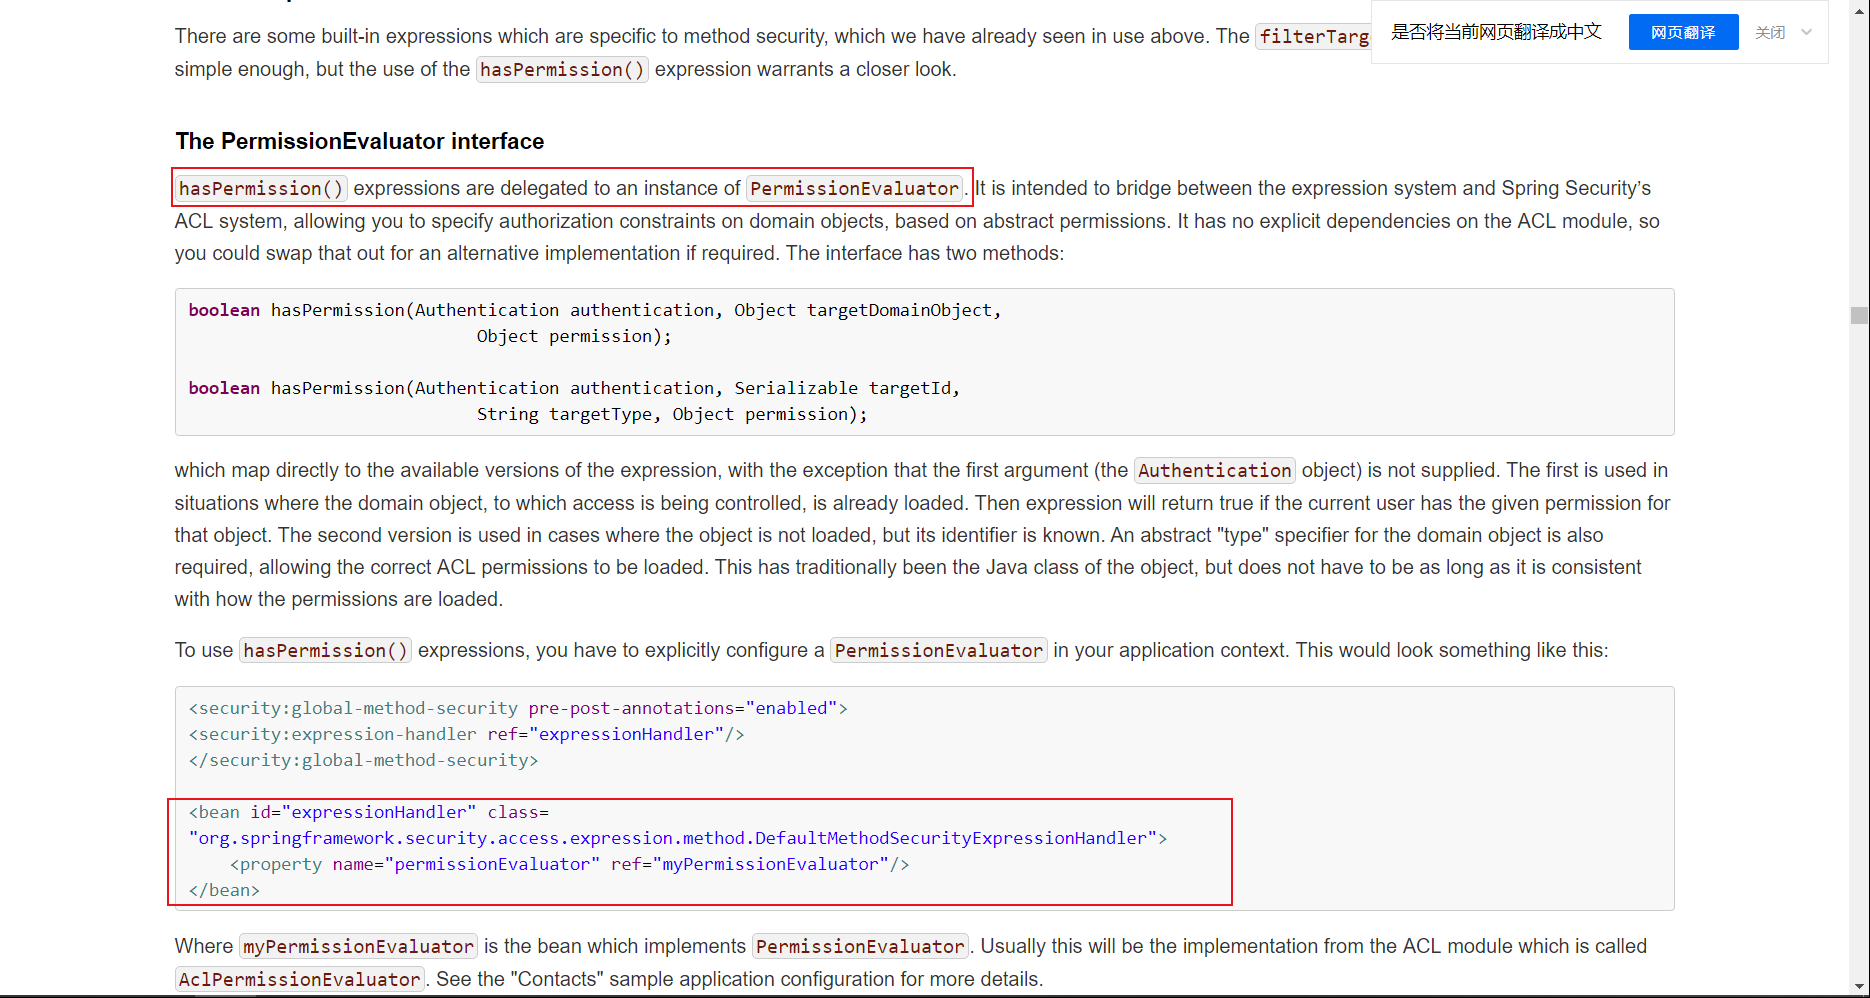
Task: Click the scrollbar up arrow
Action: click(1858, 10)
